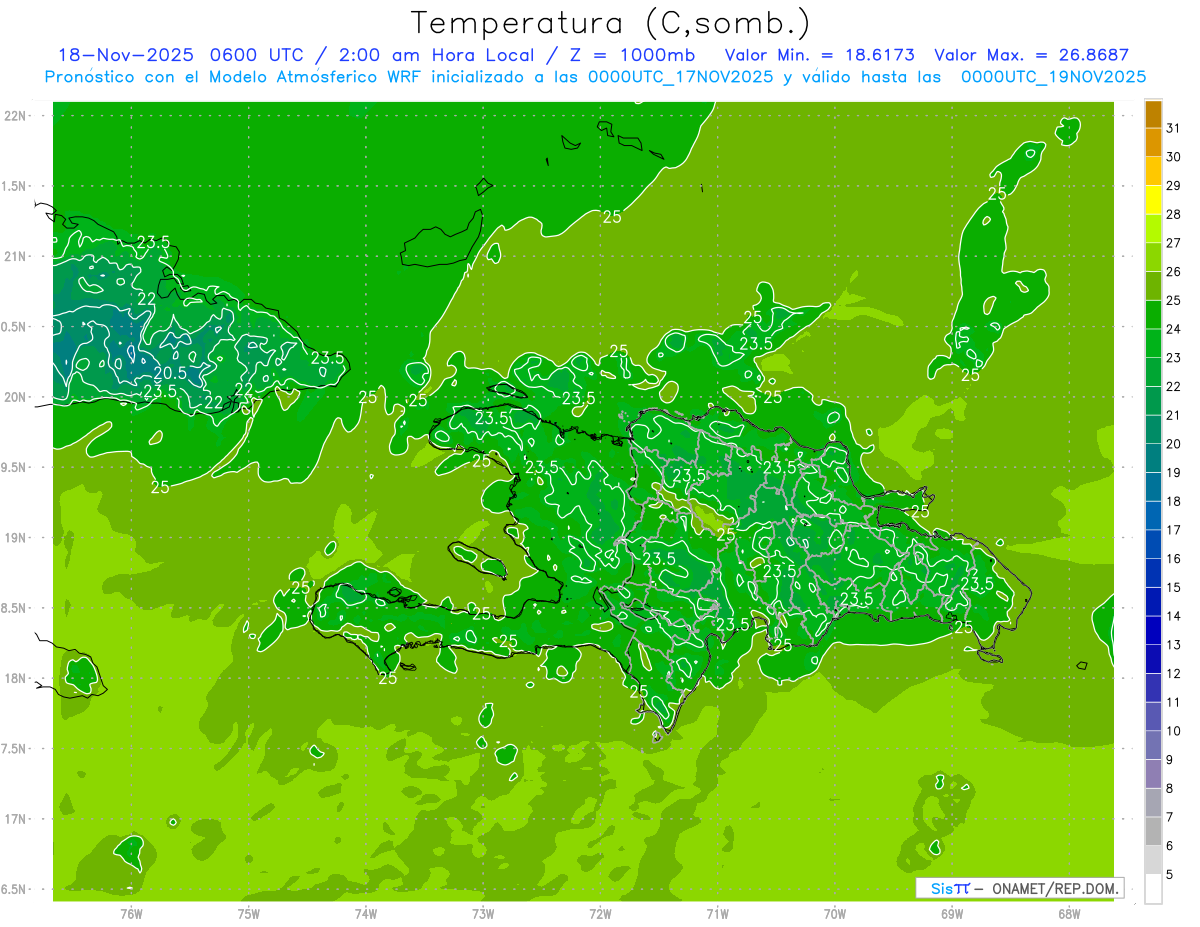
Task: Click the "69W" longitude axis label
Action: click(952, 913)
